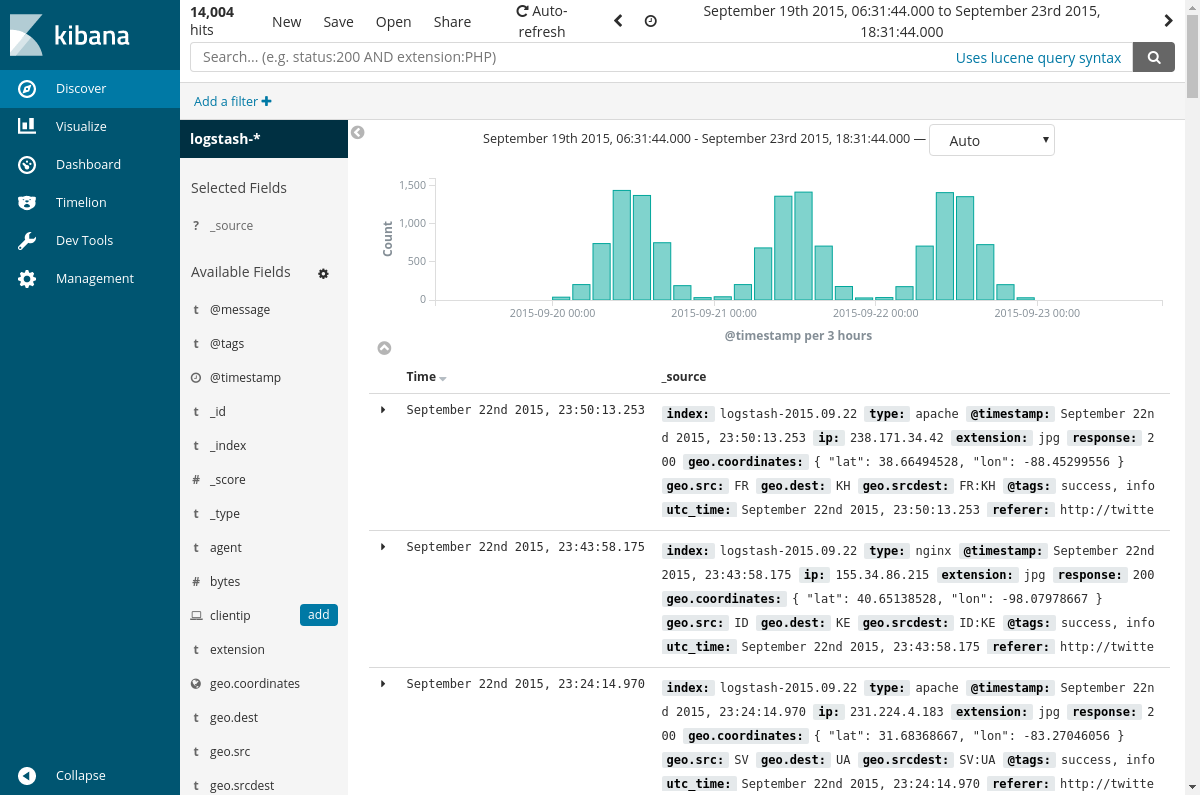Add the clientip field to the table
This screenshot has height=795, width=1200.
pyautogui.click(x=319, y=615)
